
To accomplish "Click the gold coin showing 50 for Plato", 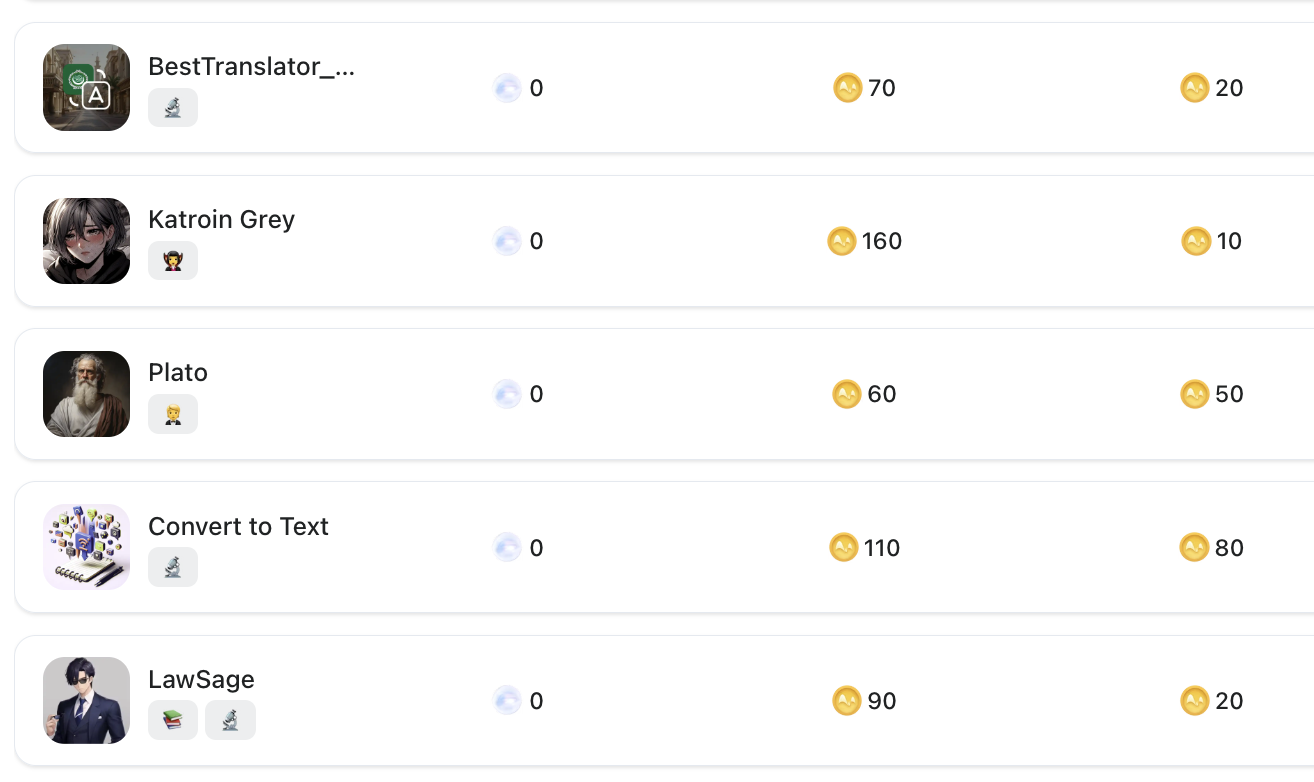I will pyautogui.click(x=1195, y=394).
